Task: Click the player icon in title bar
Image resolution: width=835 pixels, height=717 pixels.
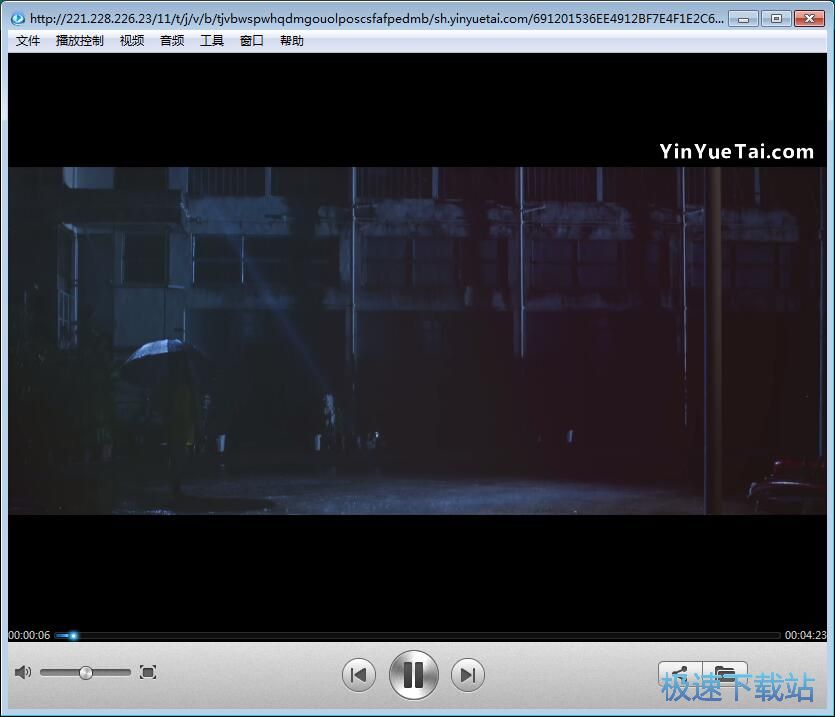Action: 18,19
